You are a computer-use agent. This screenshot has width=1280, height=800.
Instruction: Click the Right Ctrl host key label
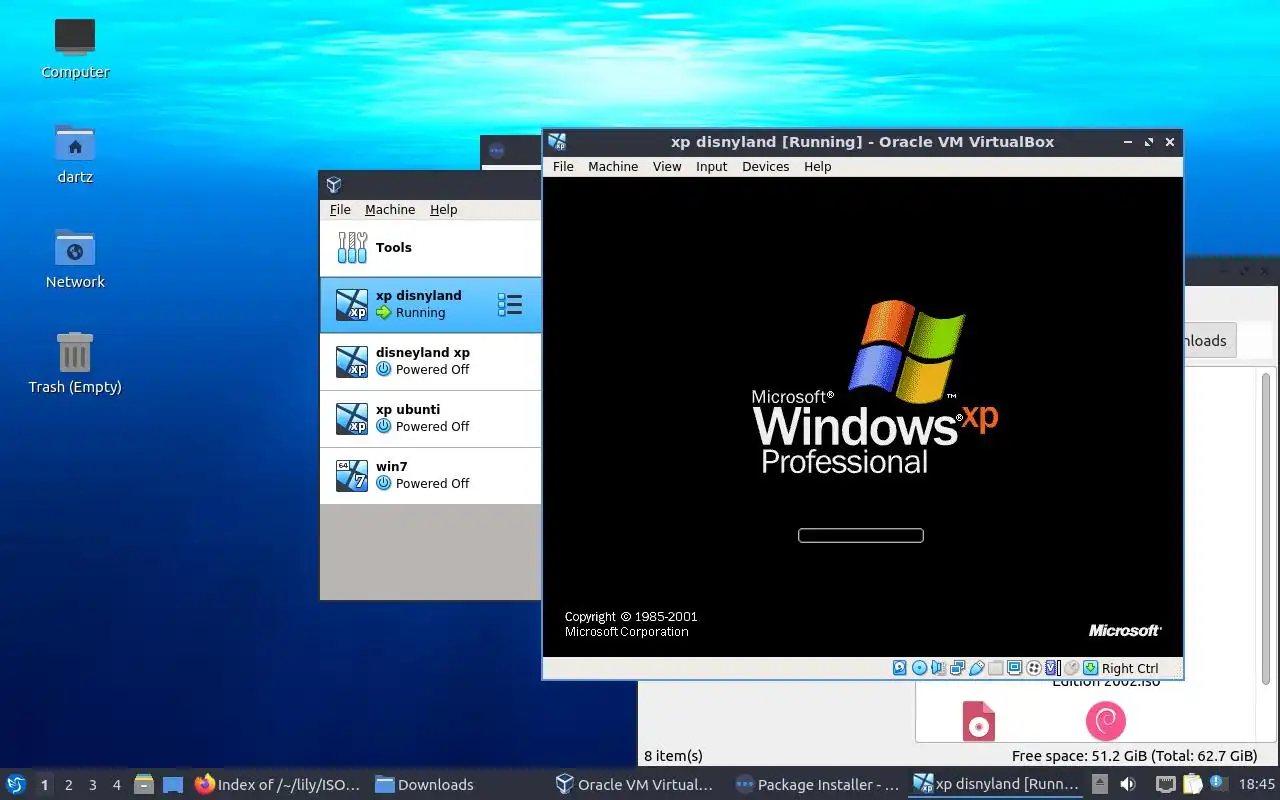click(x=1130, y=668)
